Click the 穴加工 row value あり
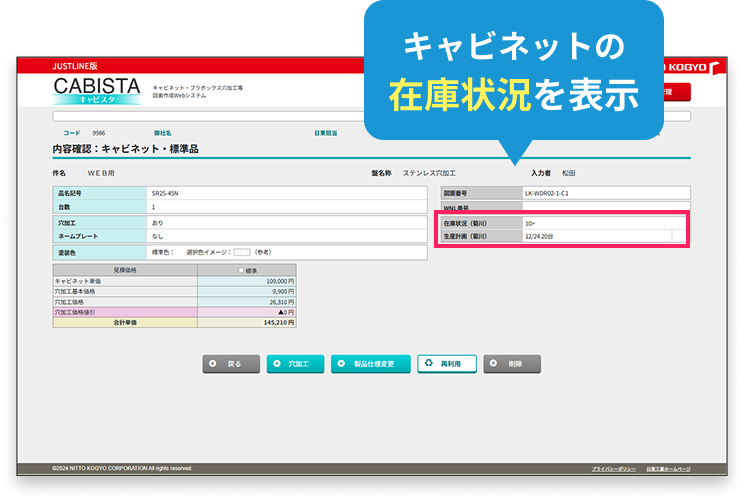This screenshot has width=744, height=500. (x=158, y=223)
